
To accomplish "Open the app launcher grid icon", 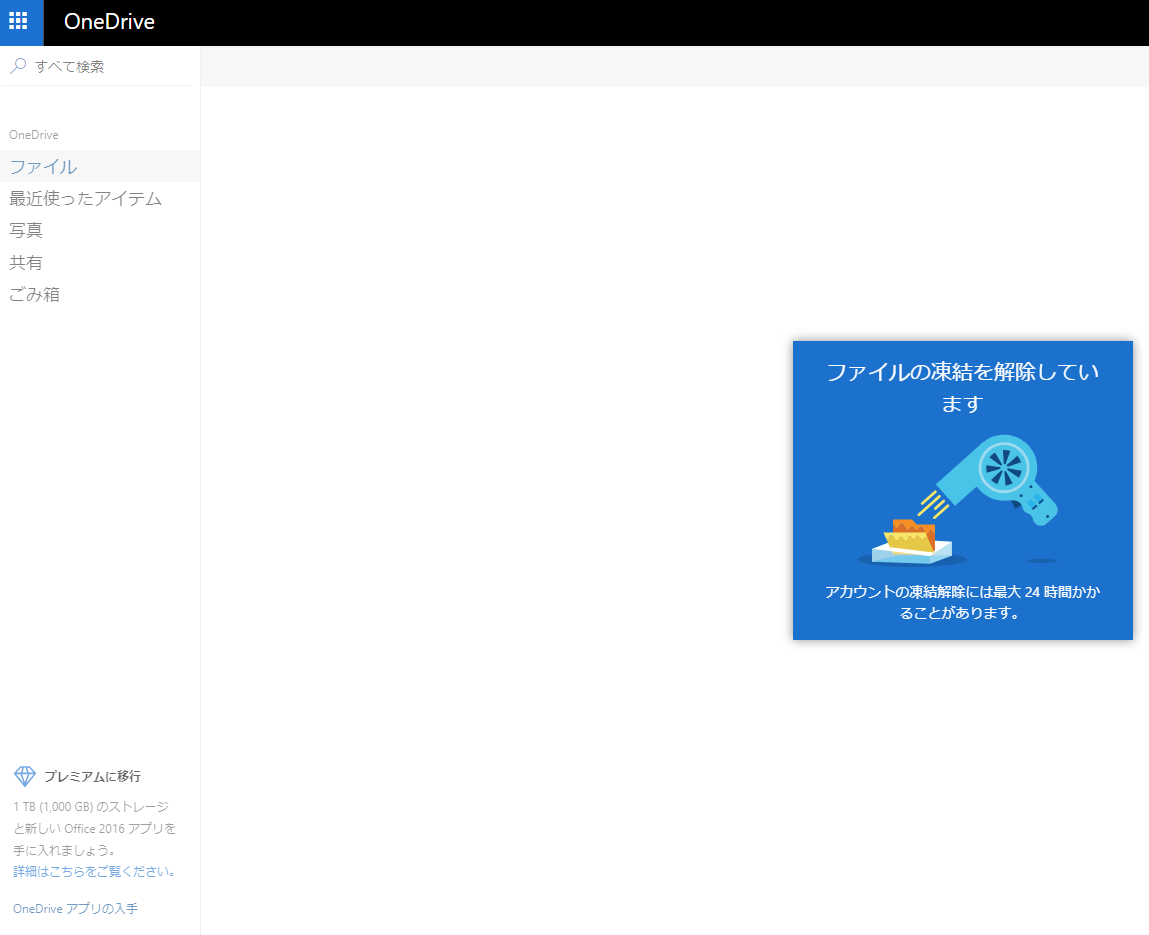I will click(18, 21).
